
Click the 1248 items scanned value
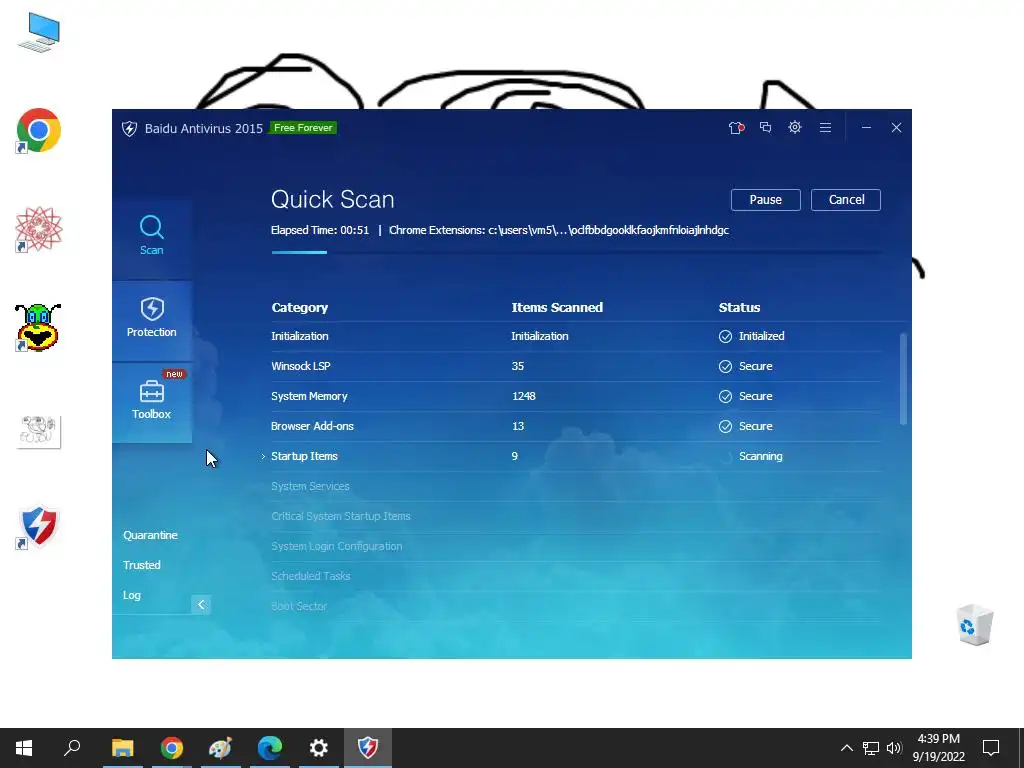click(524, 396)
